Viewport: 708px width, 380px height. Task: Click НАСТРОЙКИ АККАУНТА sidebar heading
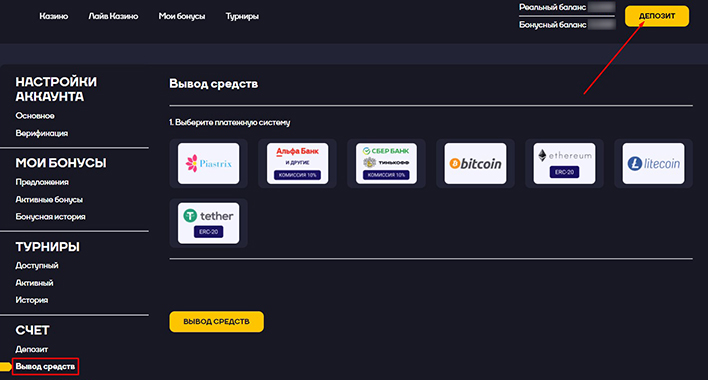click(56, 89)
